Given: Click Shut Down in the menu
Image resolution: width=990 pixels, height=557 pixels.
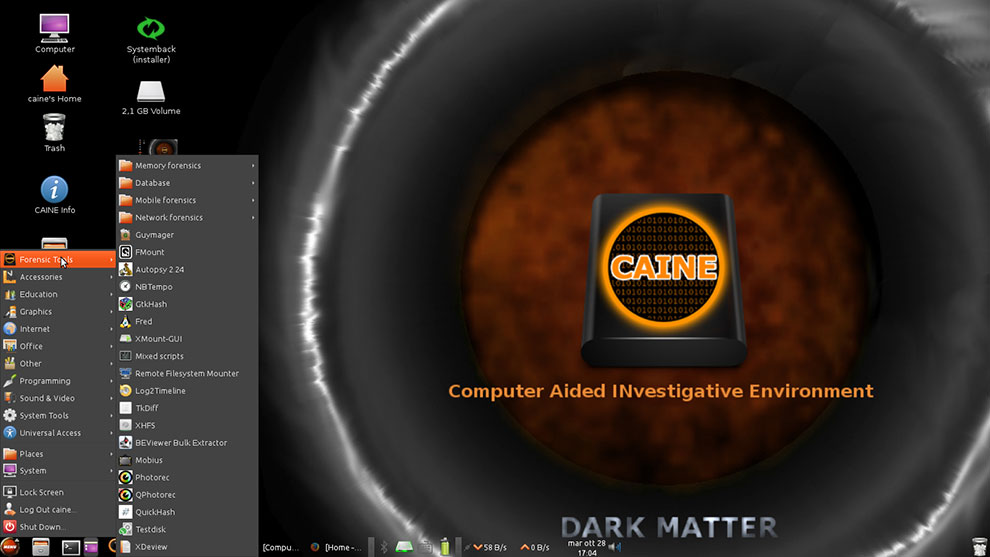Looking at the screenshot, I should (58, 527).
